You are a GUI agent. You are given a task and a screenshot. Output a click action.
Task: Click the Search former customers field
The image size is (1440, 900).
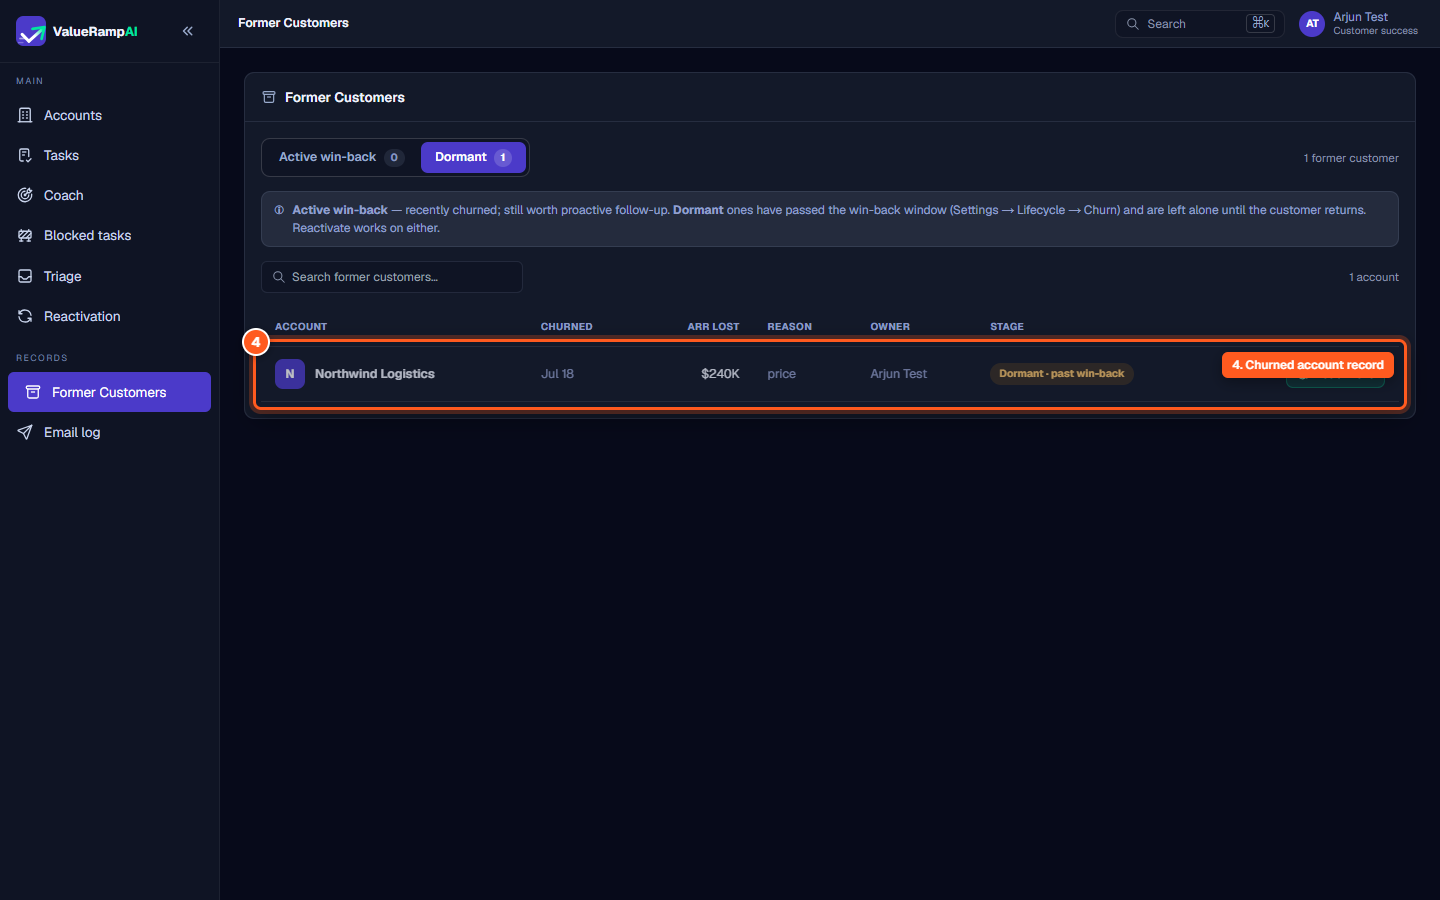[x=392, y=277]
